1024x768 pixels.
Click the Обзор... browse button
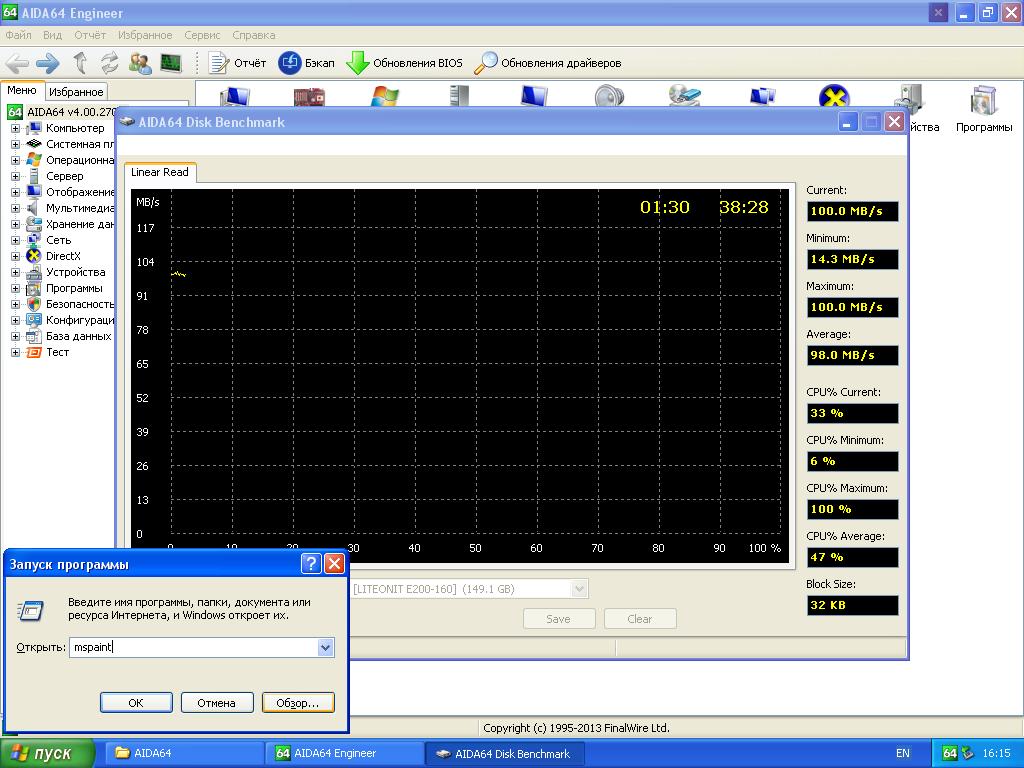click(297, 703)
